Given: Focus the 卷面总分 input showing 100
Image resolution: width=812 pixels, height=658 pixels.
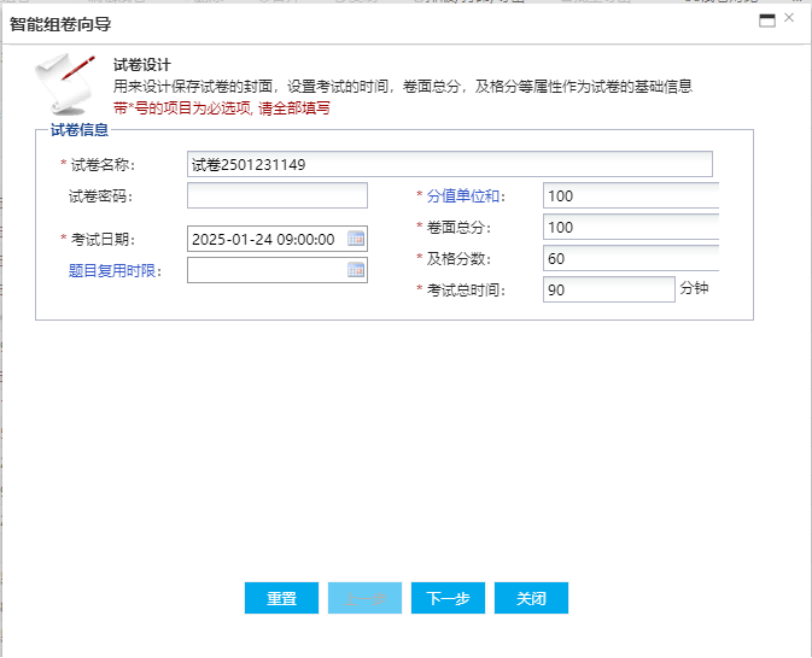Looking at the screenshot, I should 630,227.
